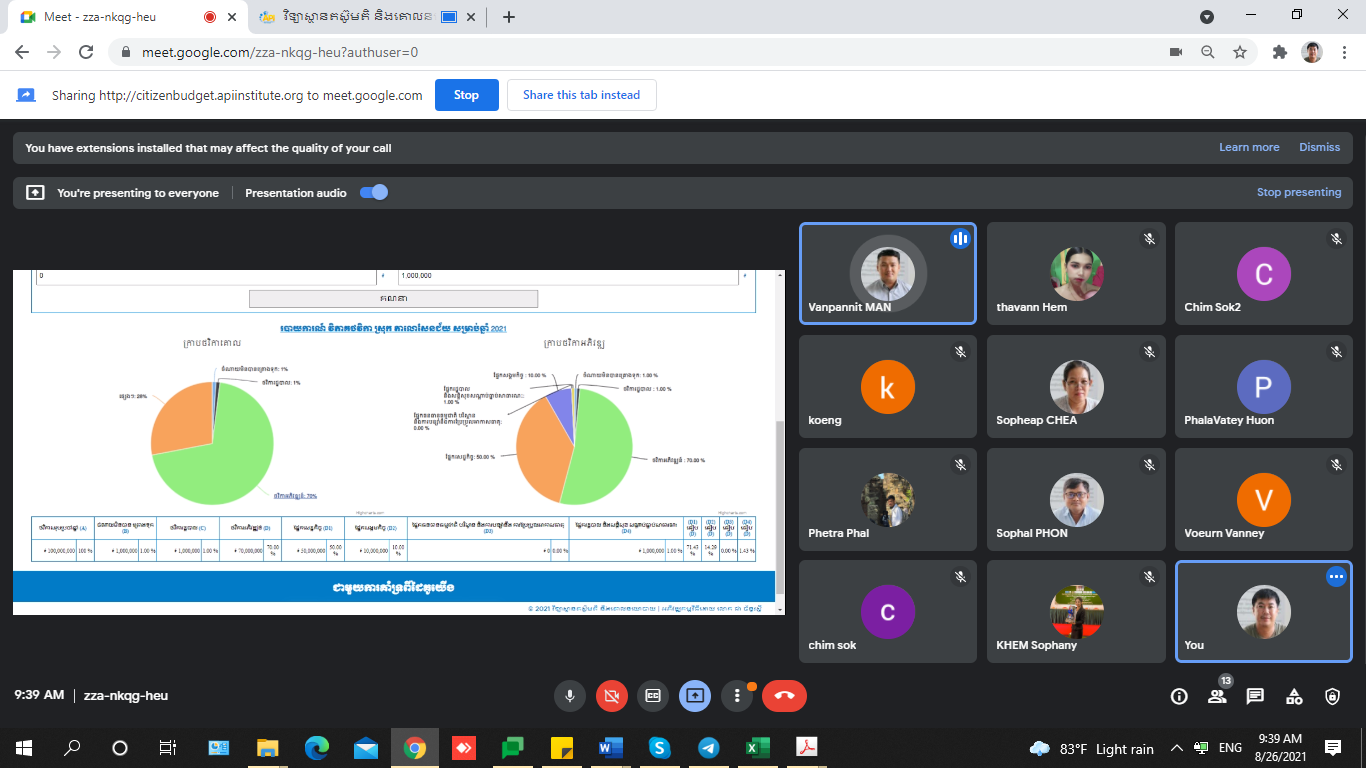Open meeting details info icon
Screen dimensions: 1366x768
pyautogui.click(x=1179, y=696)
